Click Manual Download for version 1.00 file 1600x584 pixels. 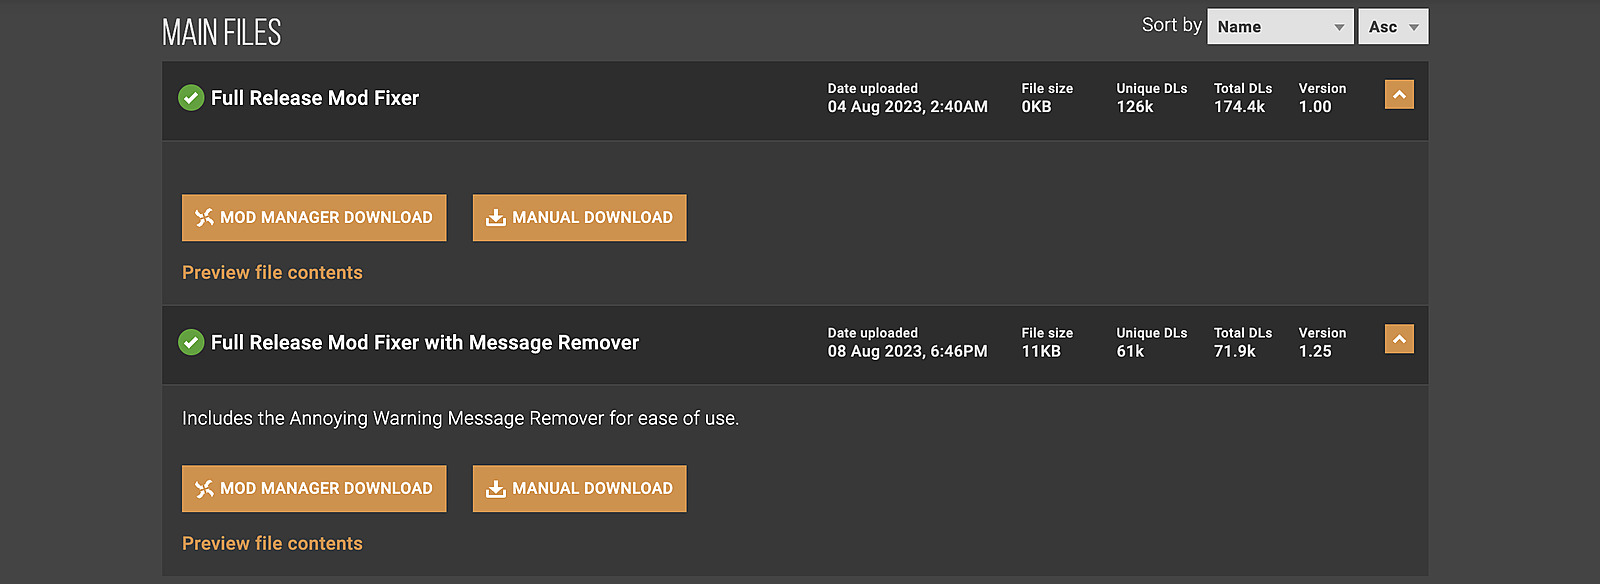(x=579, y=218)
